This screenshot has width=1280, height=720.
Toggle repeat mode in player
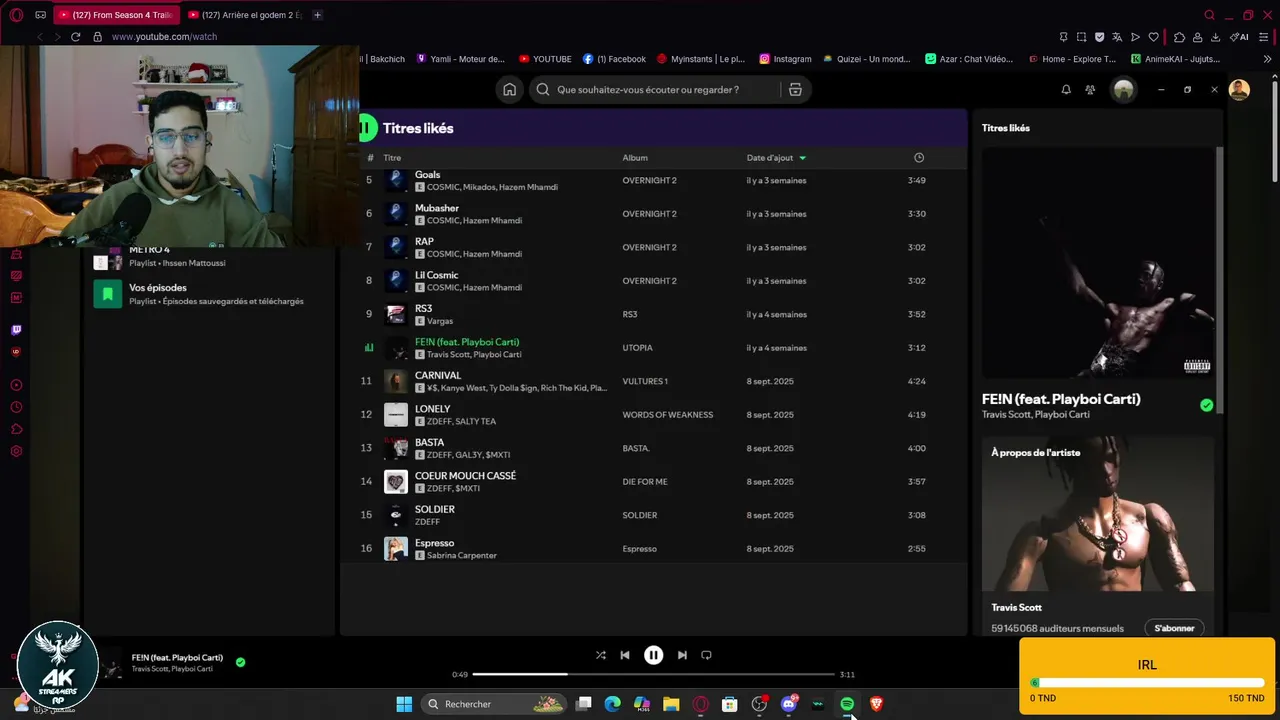coord(706,655)
